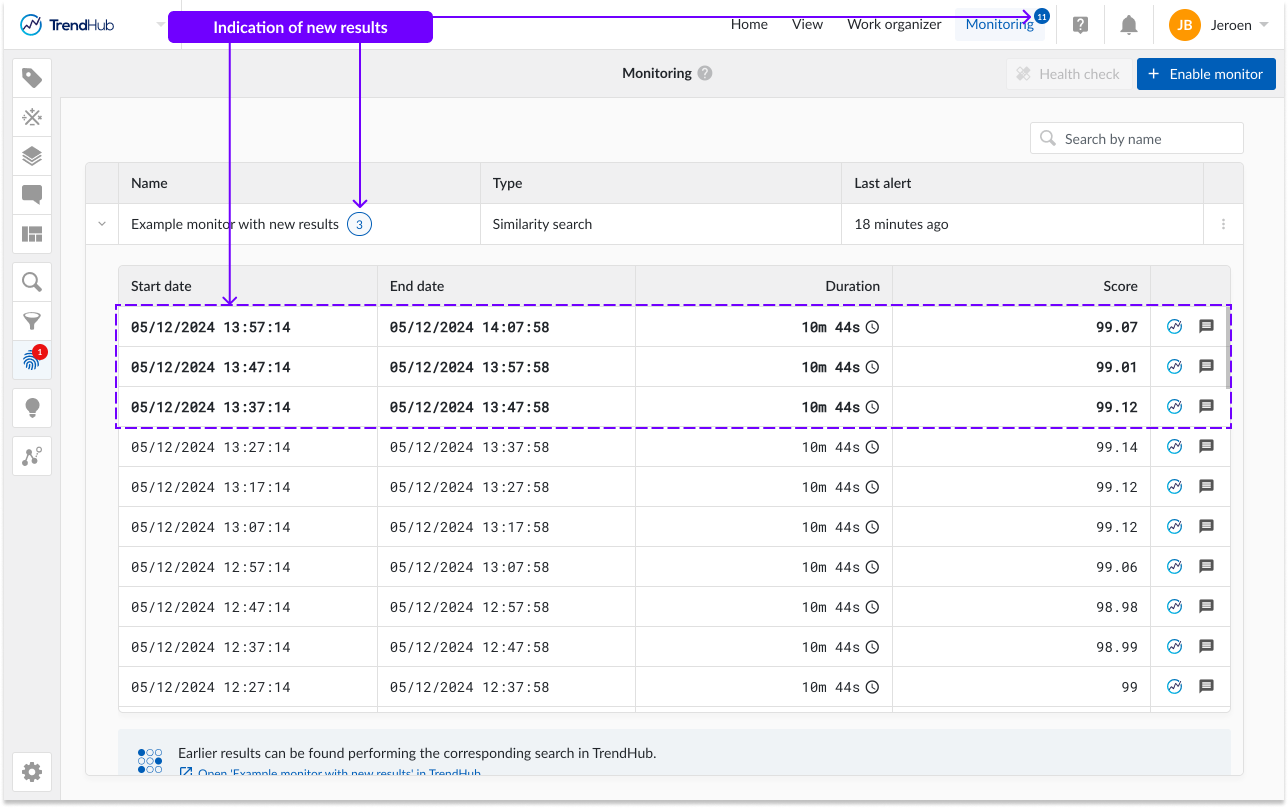Open comment icon for score 99.01 row

1206,366
